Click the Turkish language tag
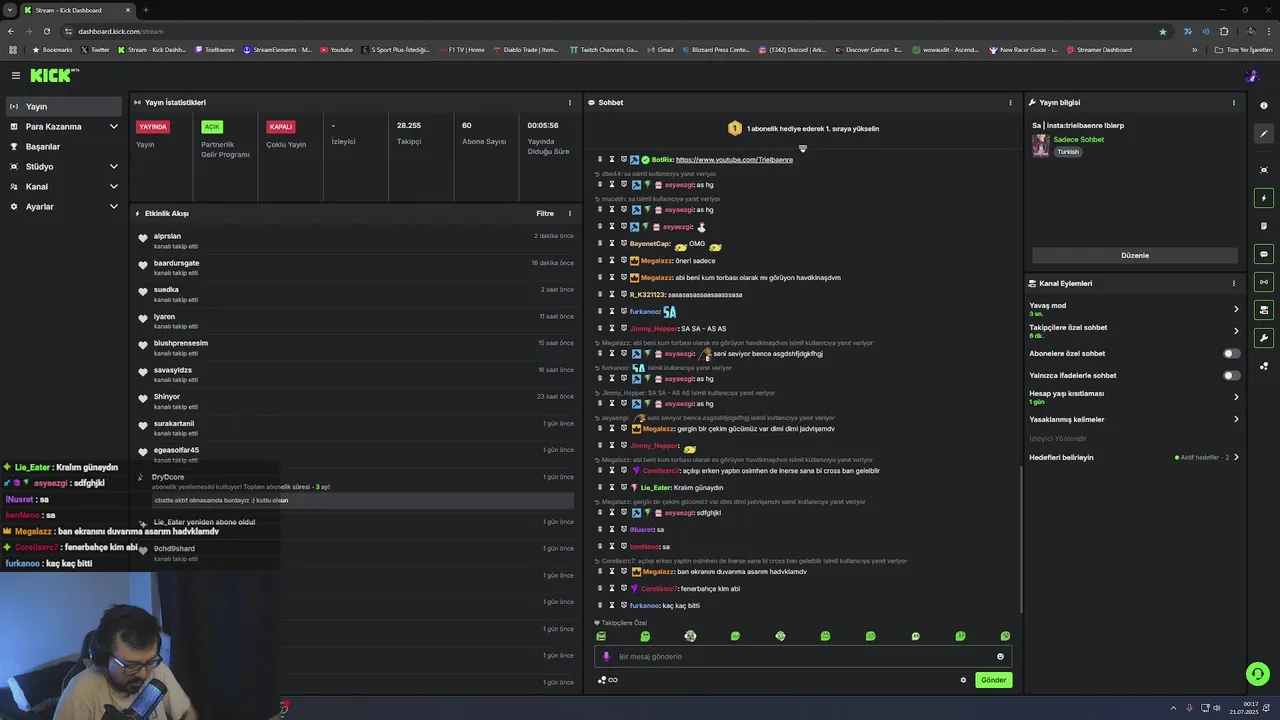This screenshot has width=1280, height=720. (x=1068, y=152)
